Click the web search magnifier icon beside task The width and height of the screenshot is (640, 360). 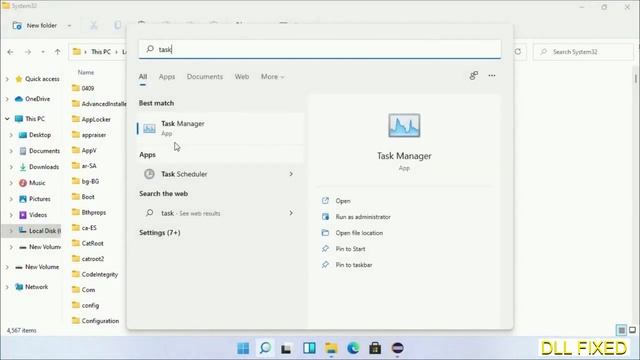tap(150, 213)
